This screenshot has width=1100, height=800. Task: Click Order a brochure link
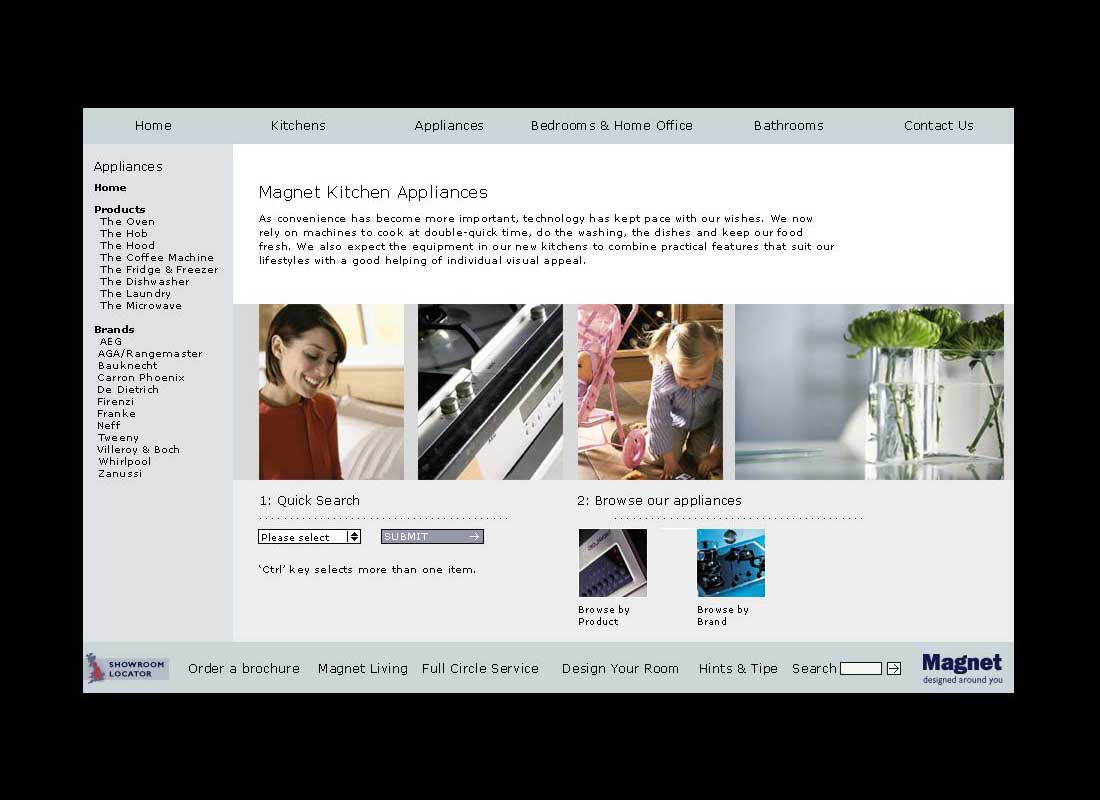click(243, 669)
